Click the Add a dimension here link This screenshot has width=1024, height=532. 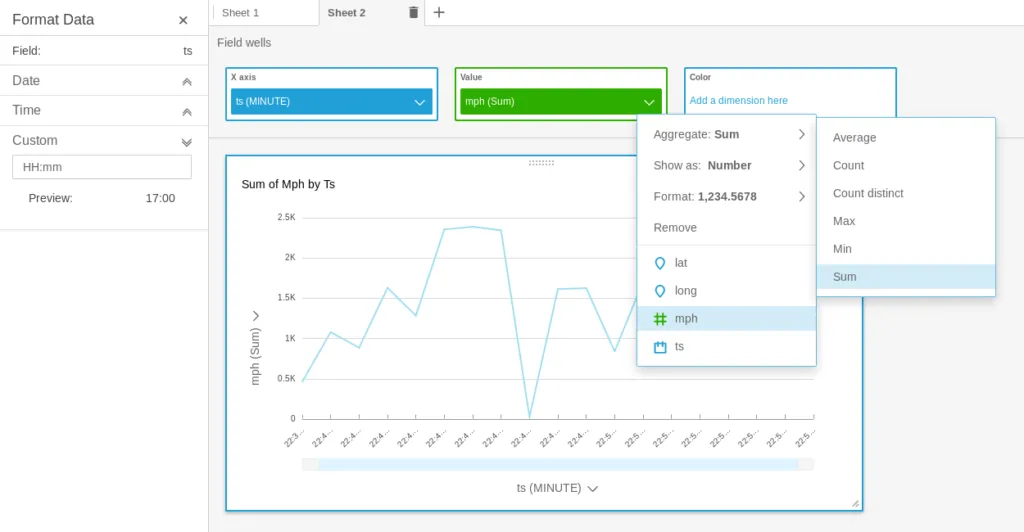click(738, 101)
